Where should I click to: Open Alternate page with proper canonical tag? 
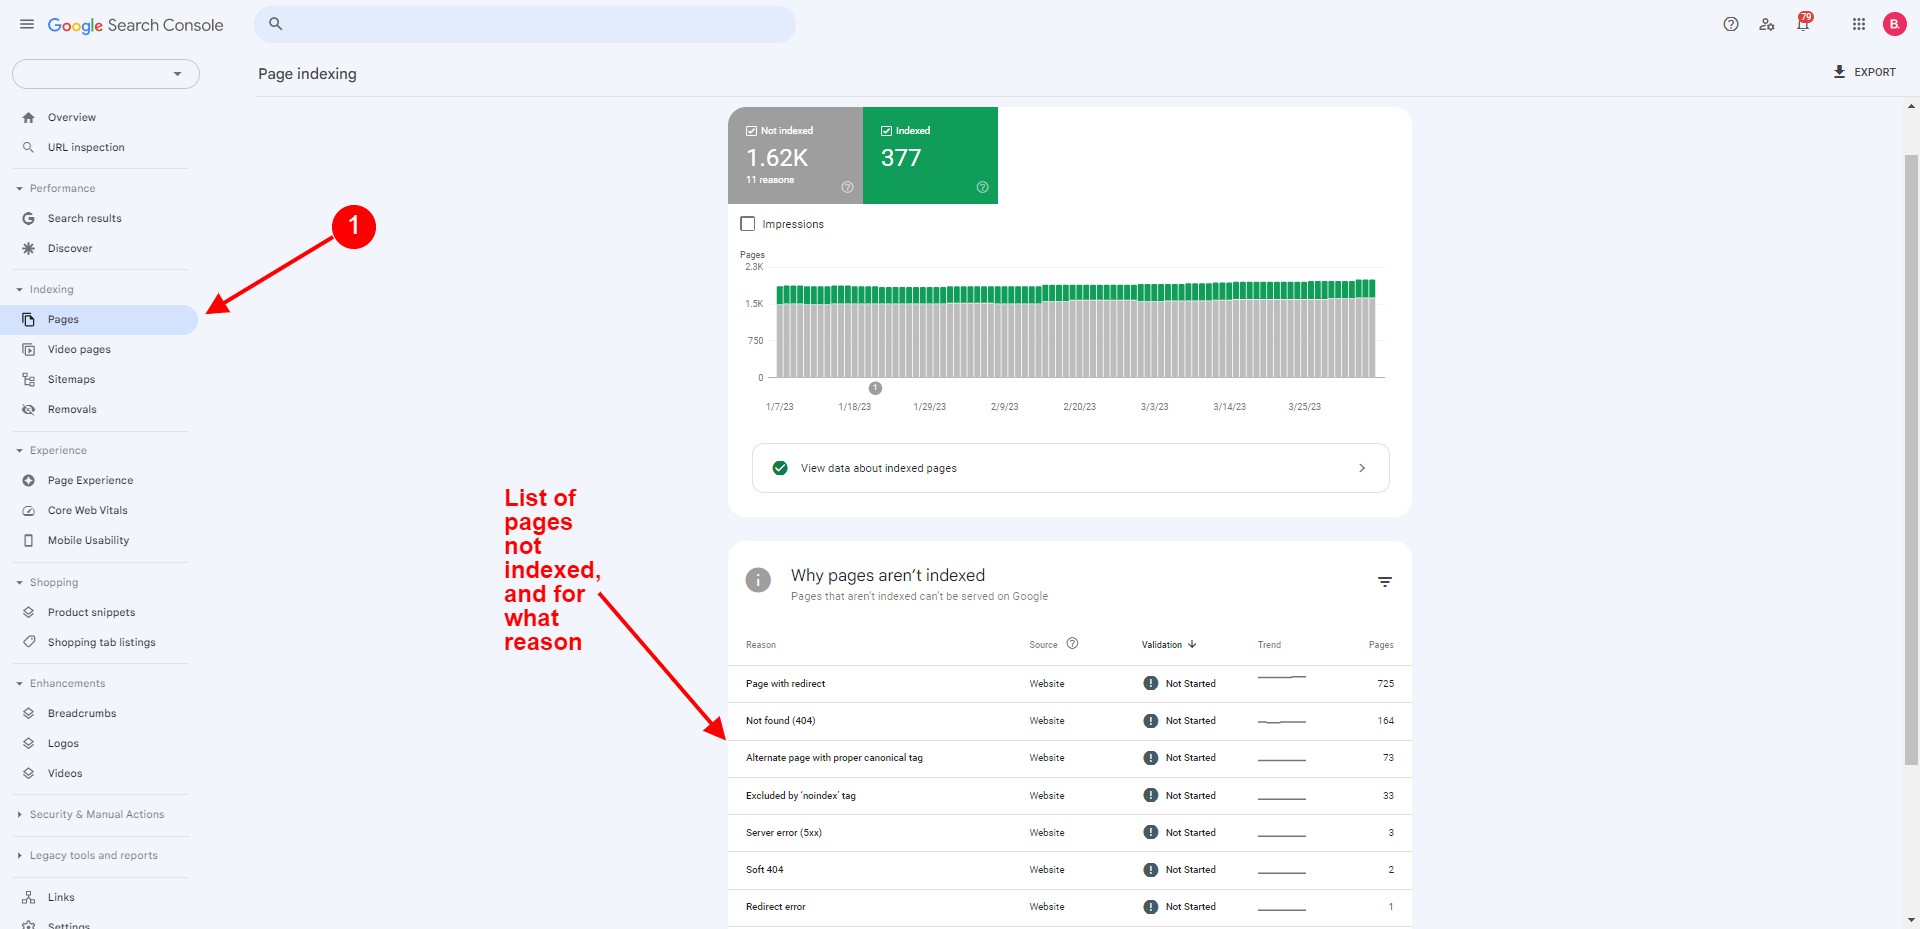coord(1070,758)
